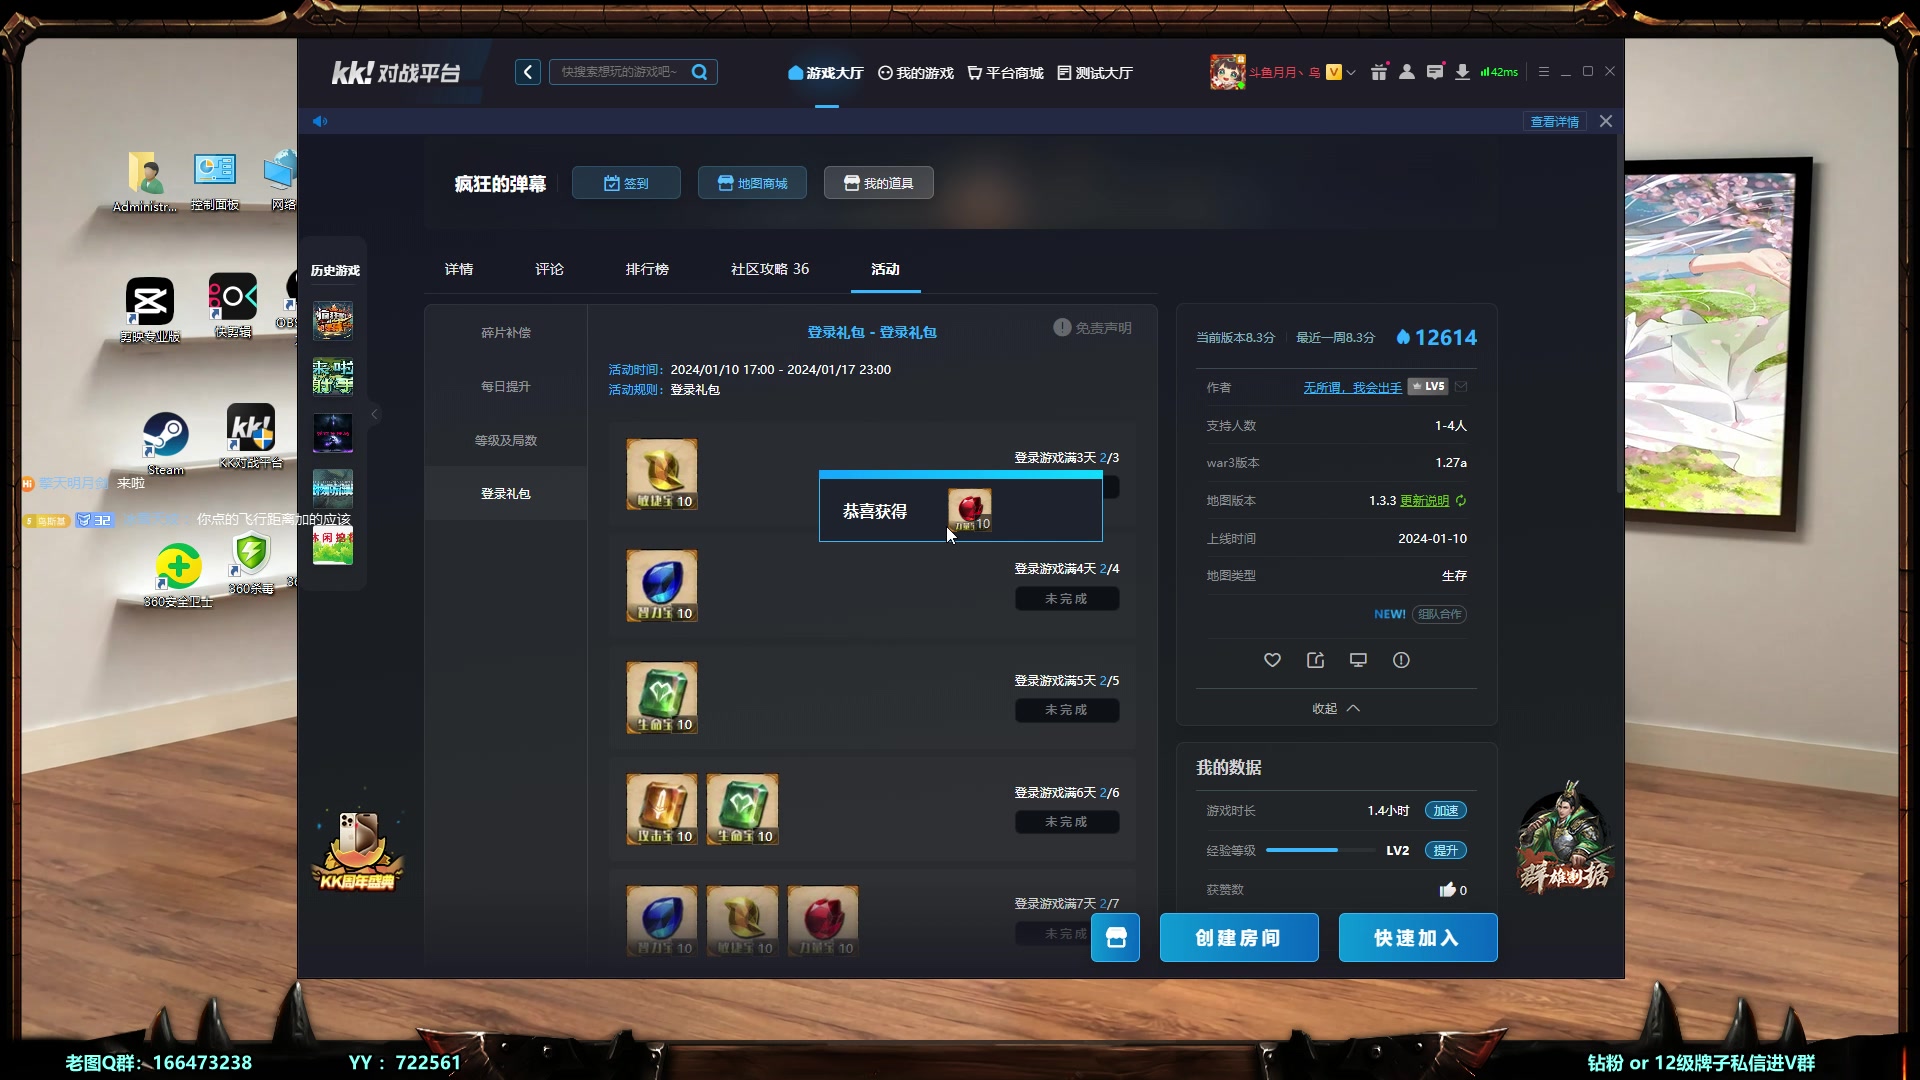The image size is (1920, 1080).
Task: Open 更新说明 update notes link
Action: [x=1424, y=501]
